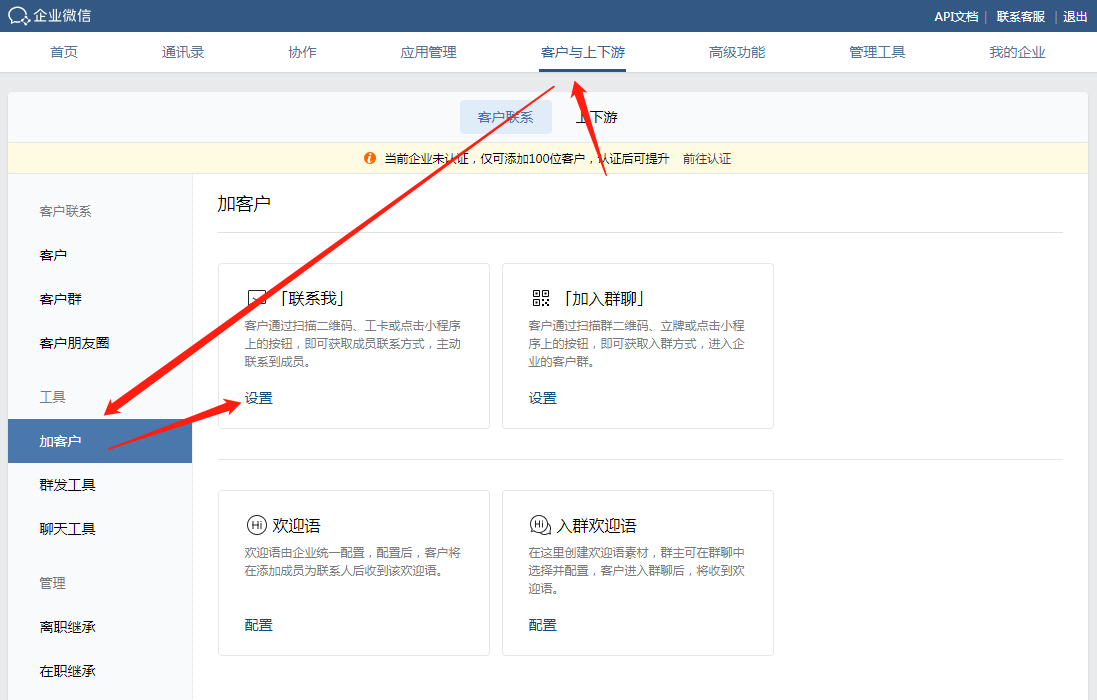
Task: Click 退出 to log out
Action: [1075, 16]
